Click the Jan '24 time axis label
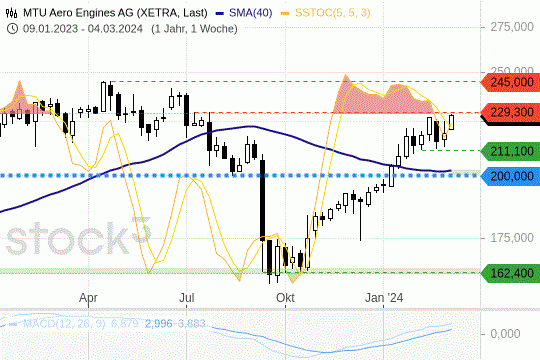The image size is (540, 360). [x=384, y=297]
